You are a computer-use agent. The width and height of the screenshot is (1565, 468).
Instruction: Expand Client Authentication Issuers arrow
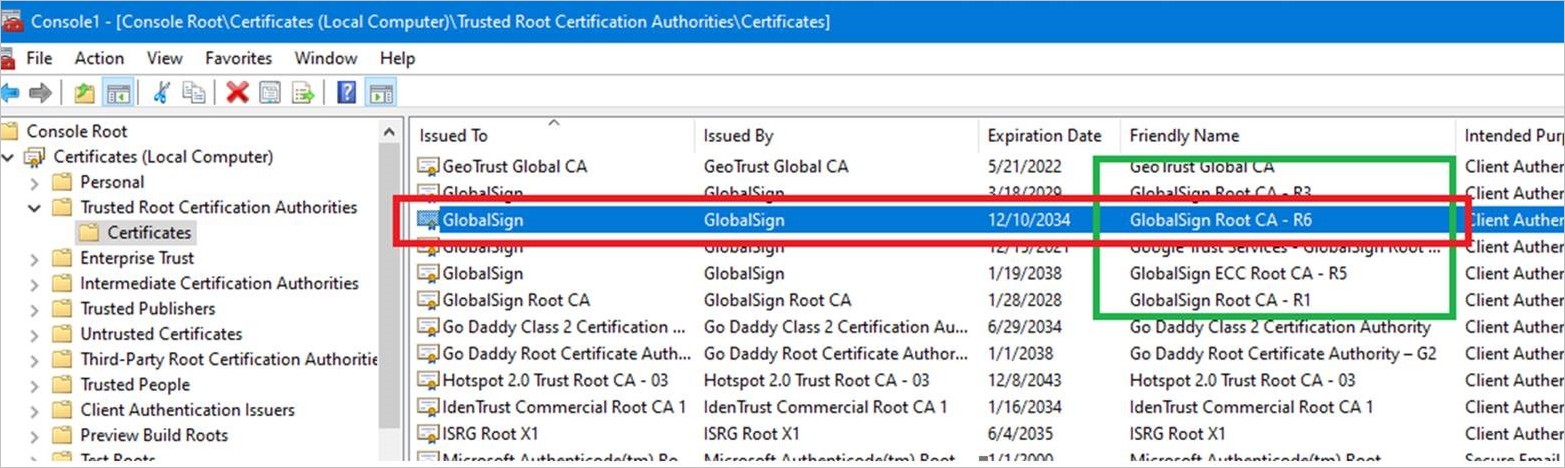click(x=36, y=410)
